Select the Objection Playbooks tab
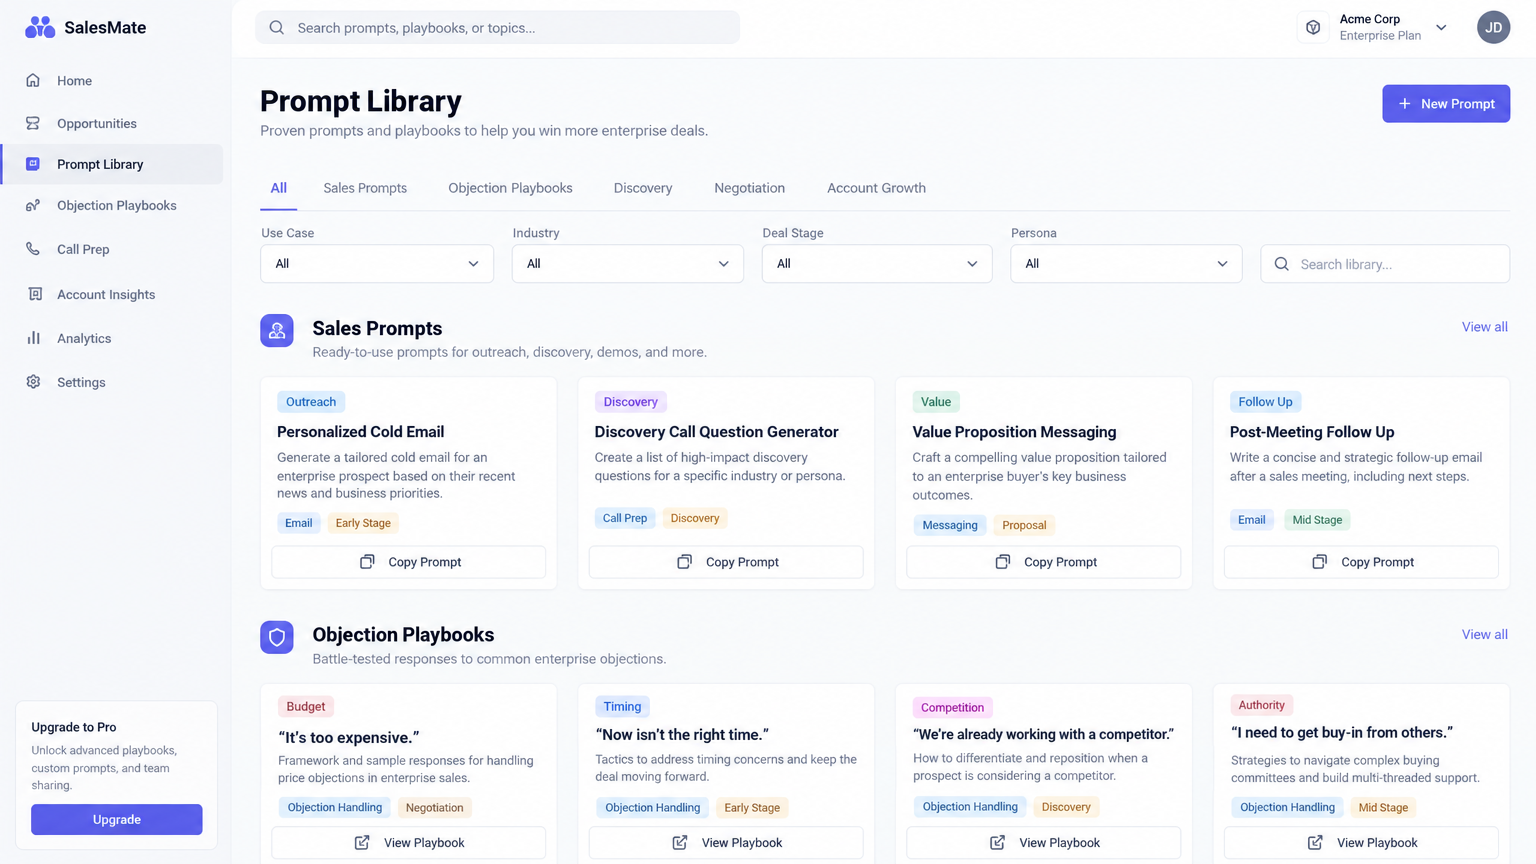This screenshot has width=1536, height=864. 510,188
